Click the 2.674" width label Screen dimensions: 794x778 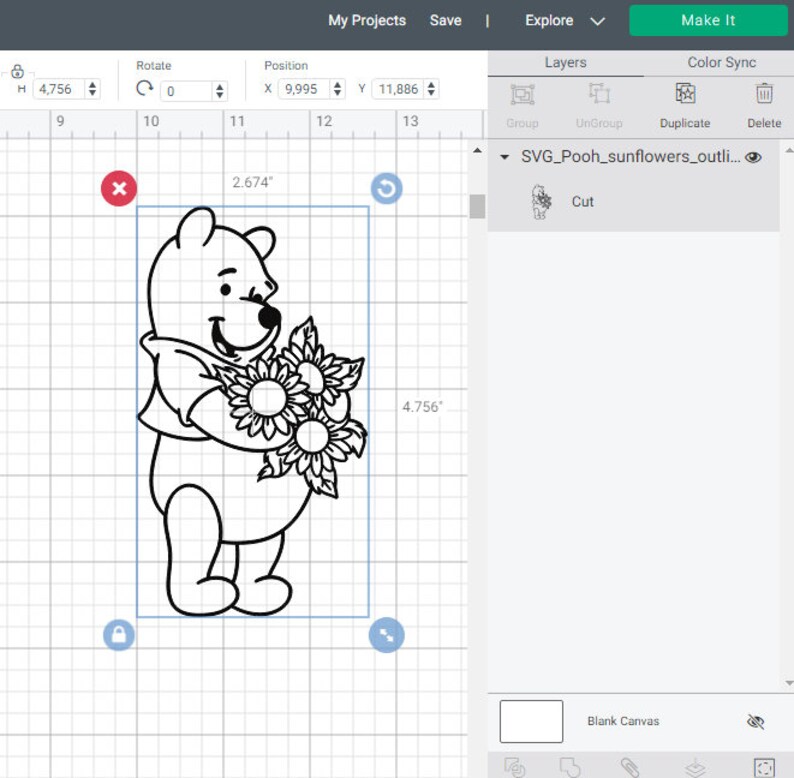click(x=253, y=182)
